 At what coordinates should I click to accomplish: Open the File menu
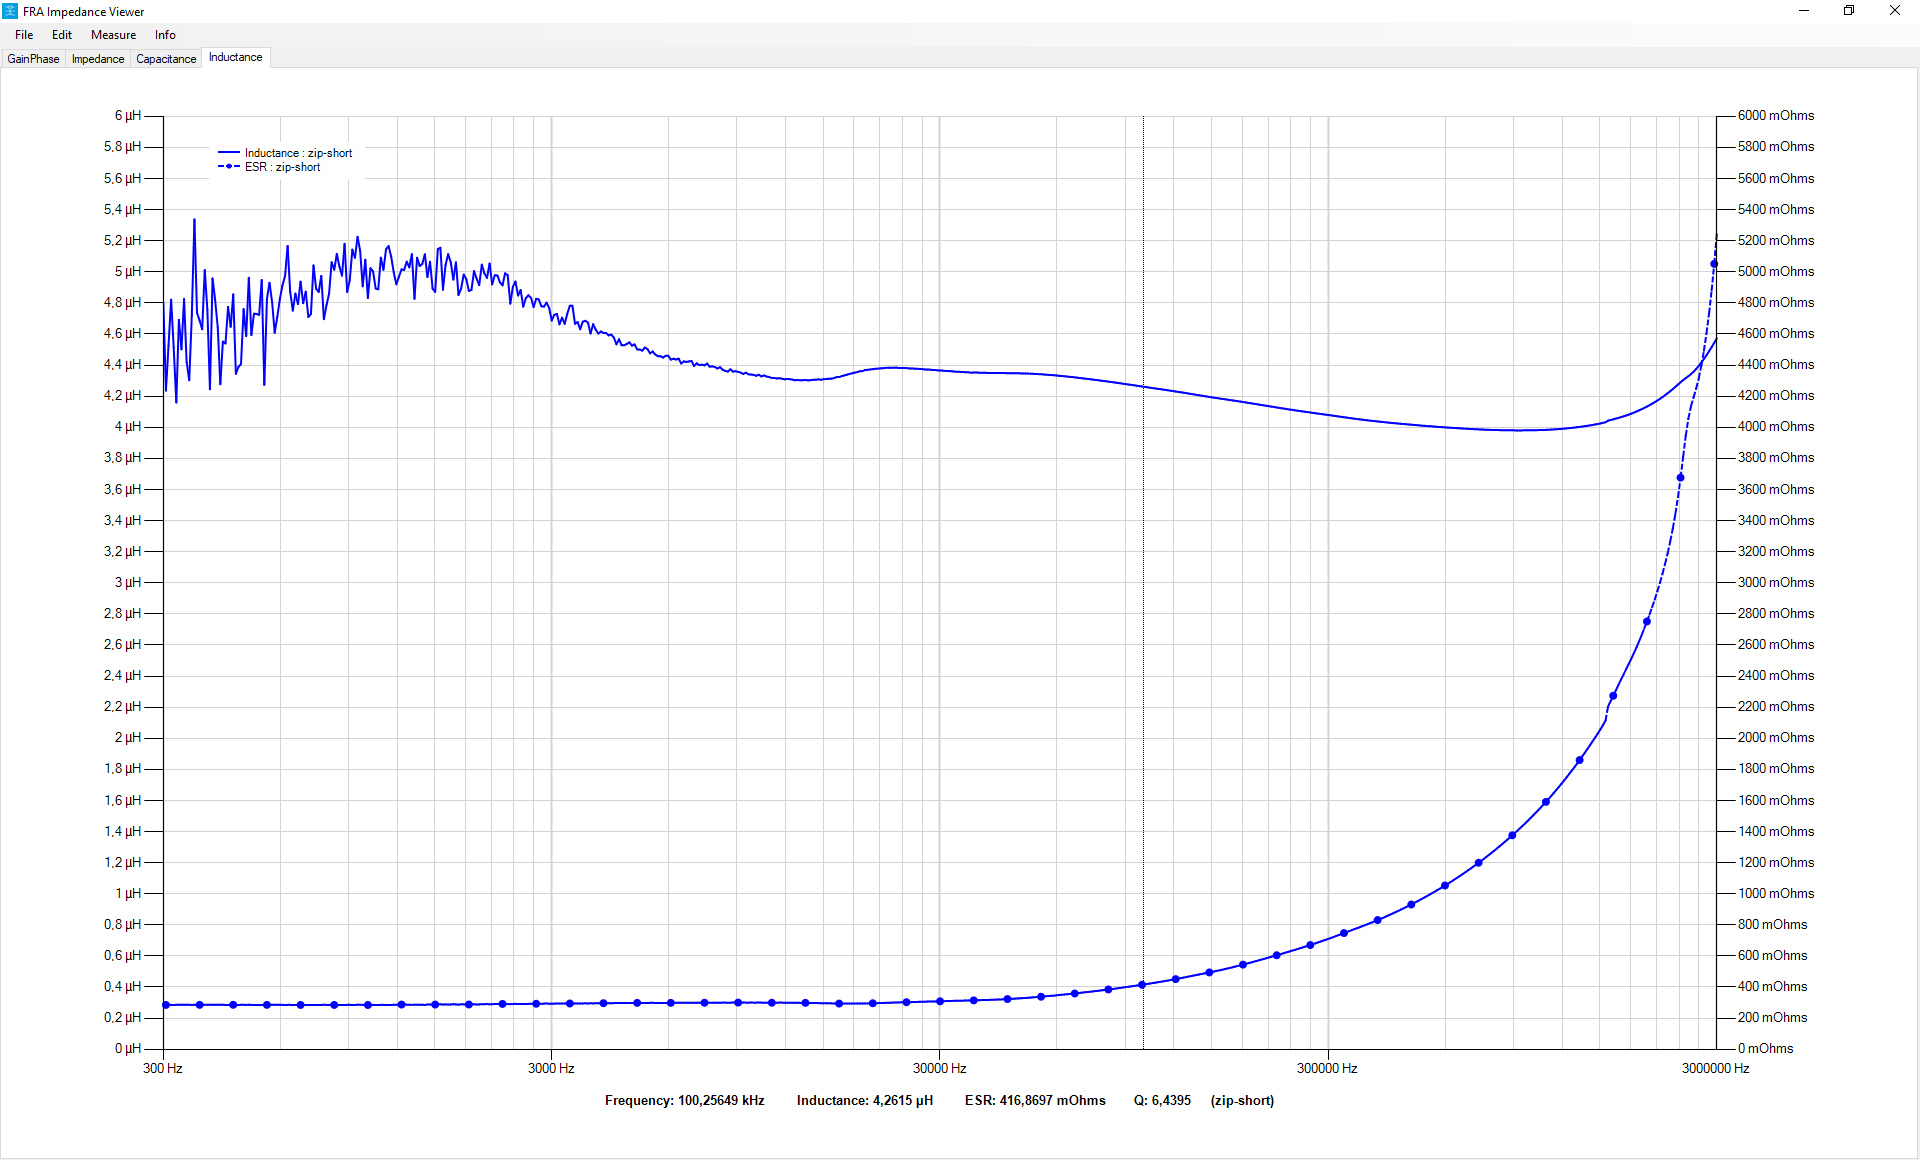[x=24, y=35]
